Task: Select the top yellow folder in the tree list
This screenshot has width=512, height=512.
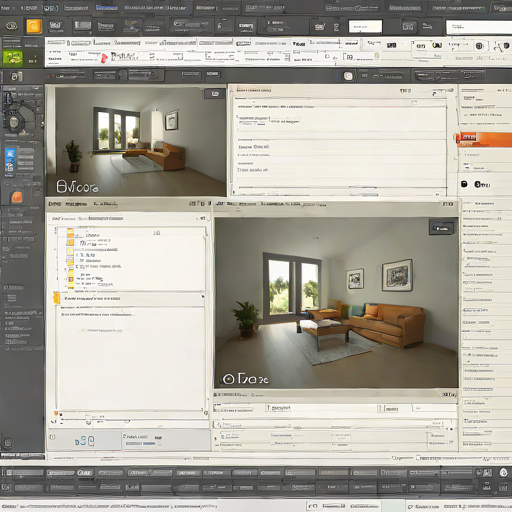Action: coord(70,232)
